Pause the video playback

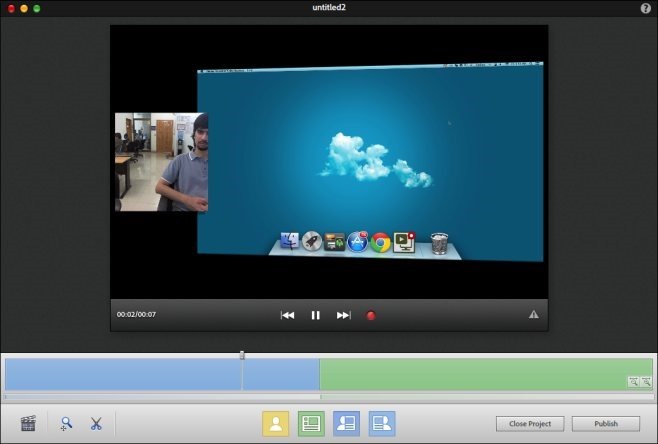315,315
